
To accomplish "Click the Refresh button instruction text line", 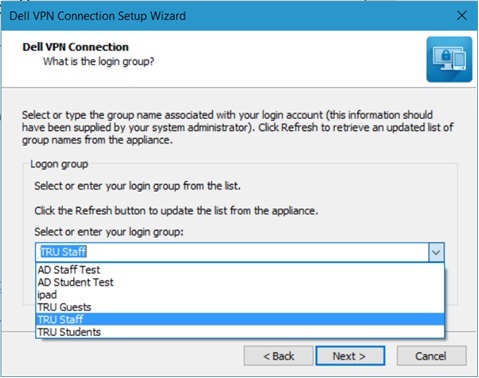I will coord(176,211).
